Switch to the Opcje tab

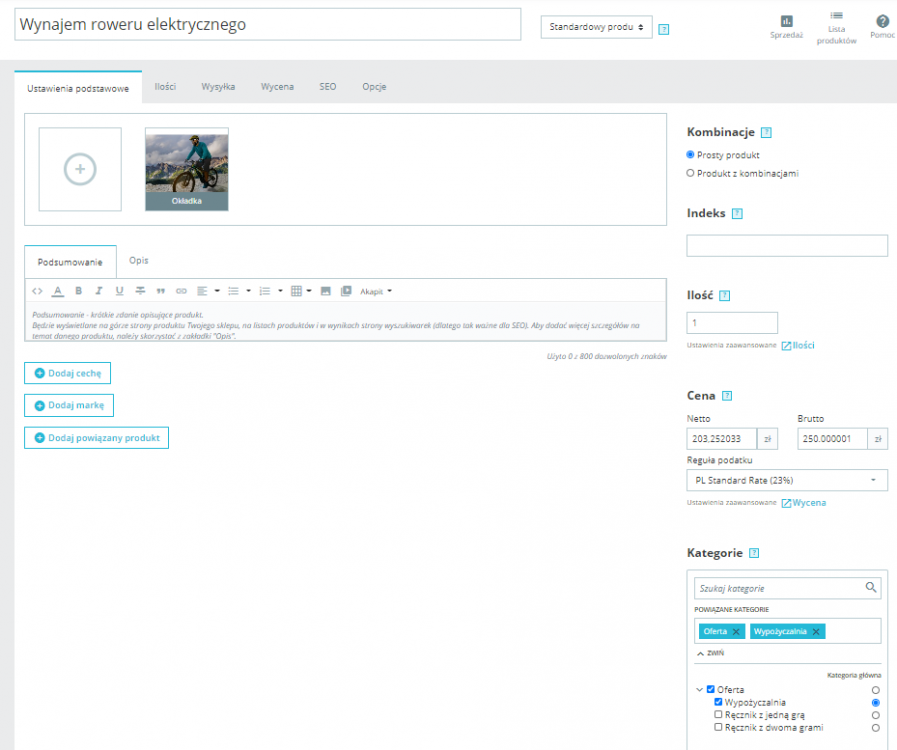(374, 87)
